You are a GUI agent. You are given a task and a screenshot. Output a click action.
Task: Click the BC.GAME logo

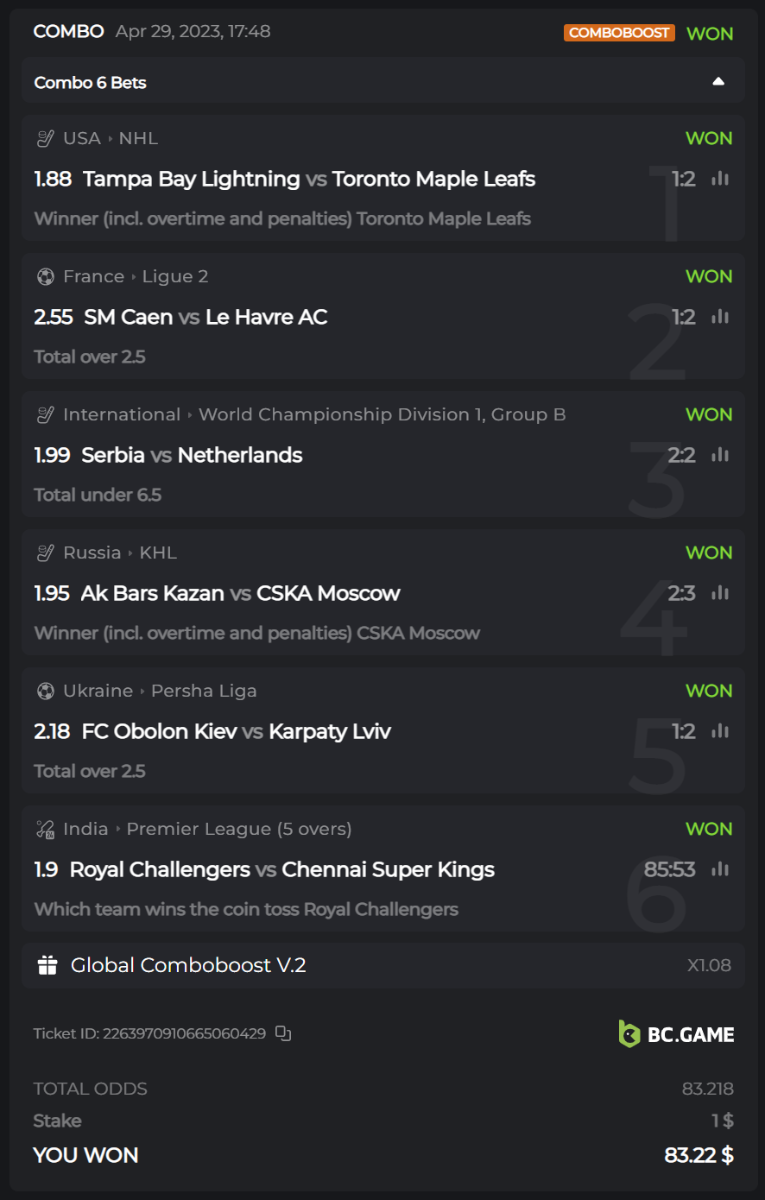click(x=676, y=1034)
